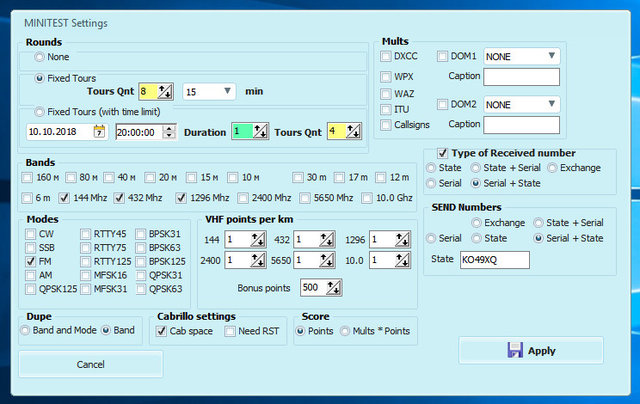This screenshot has width=640, height=404.
Task: Click the Bonus points 500 value
Action: point(313,288)
